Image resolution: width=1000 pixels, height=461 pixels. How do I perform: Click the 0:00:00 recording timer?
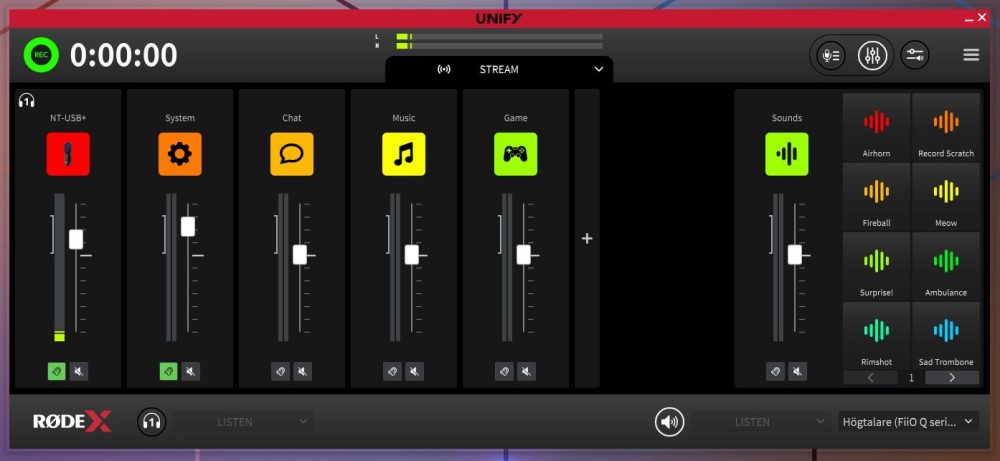(x=124, y=55)
